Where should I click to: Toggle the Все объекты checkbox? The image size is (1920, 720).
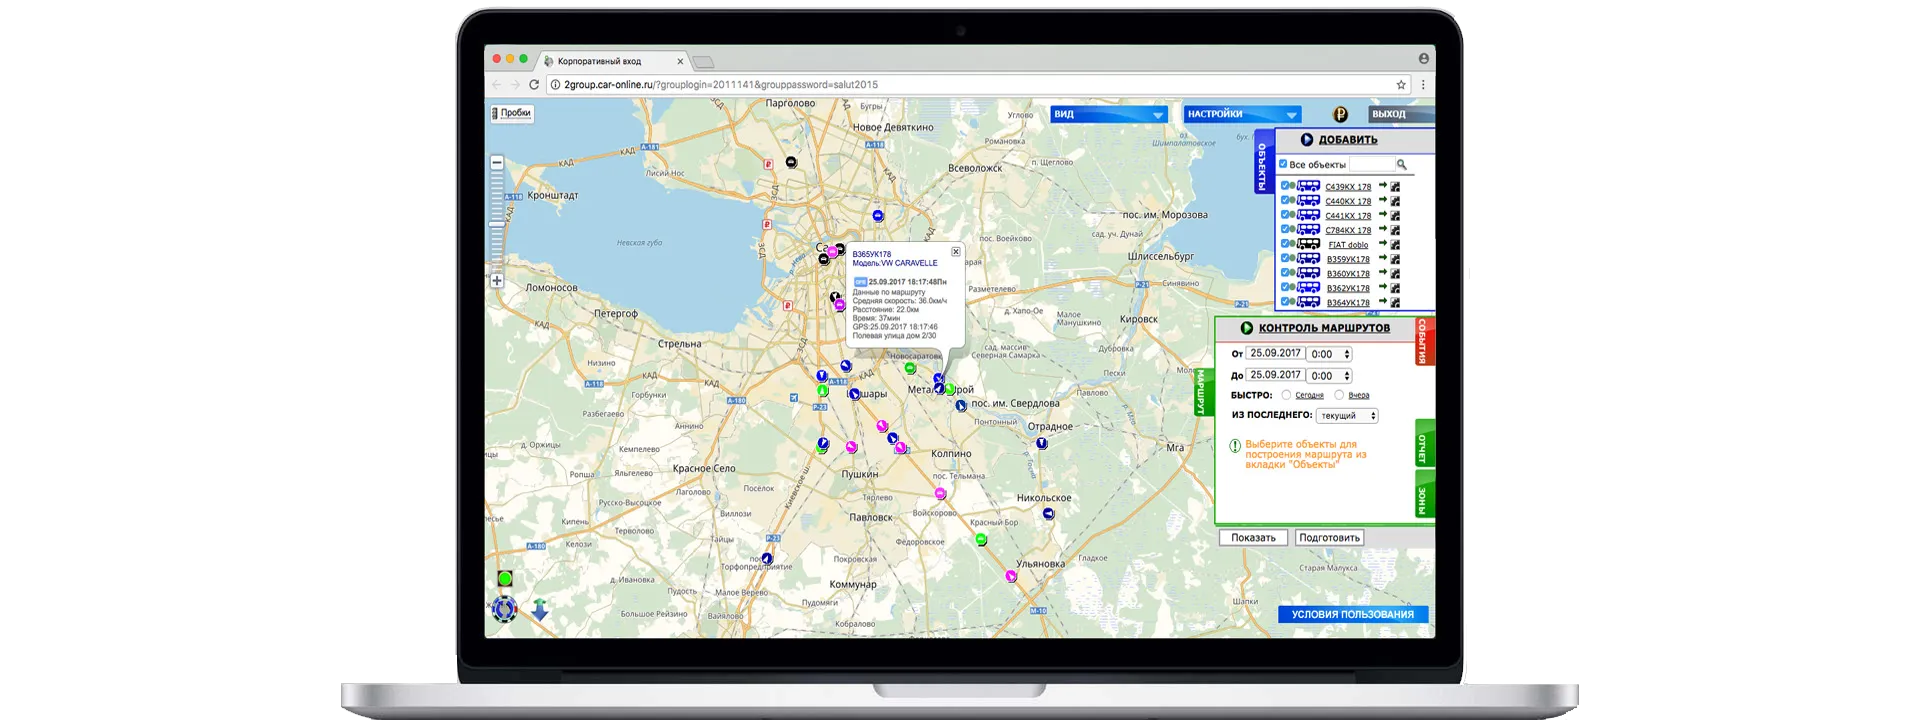1283,164
